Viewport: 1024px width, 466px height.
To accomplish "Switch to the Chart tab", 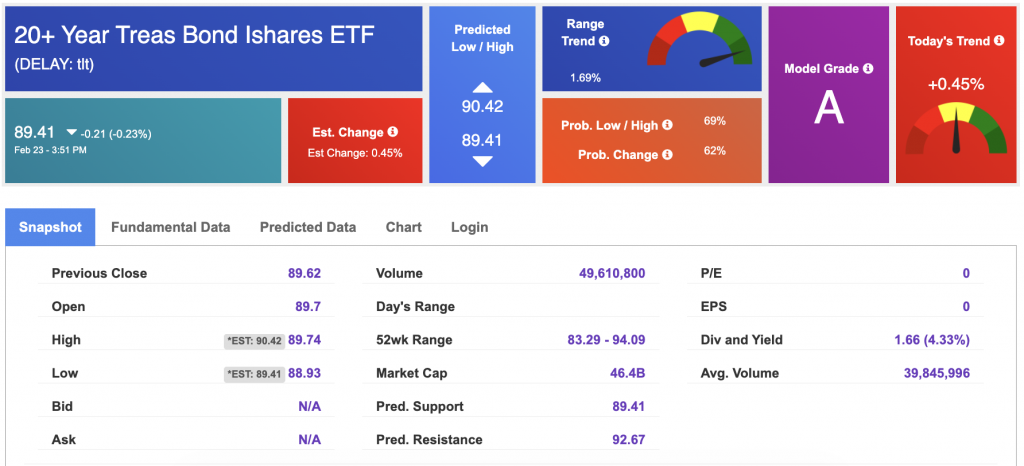I will [404, 227].
